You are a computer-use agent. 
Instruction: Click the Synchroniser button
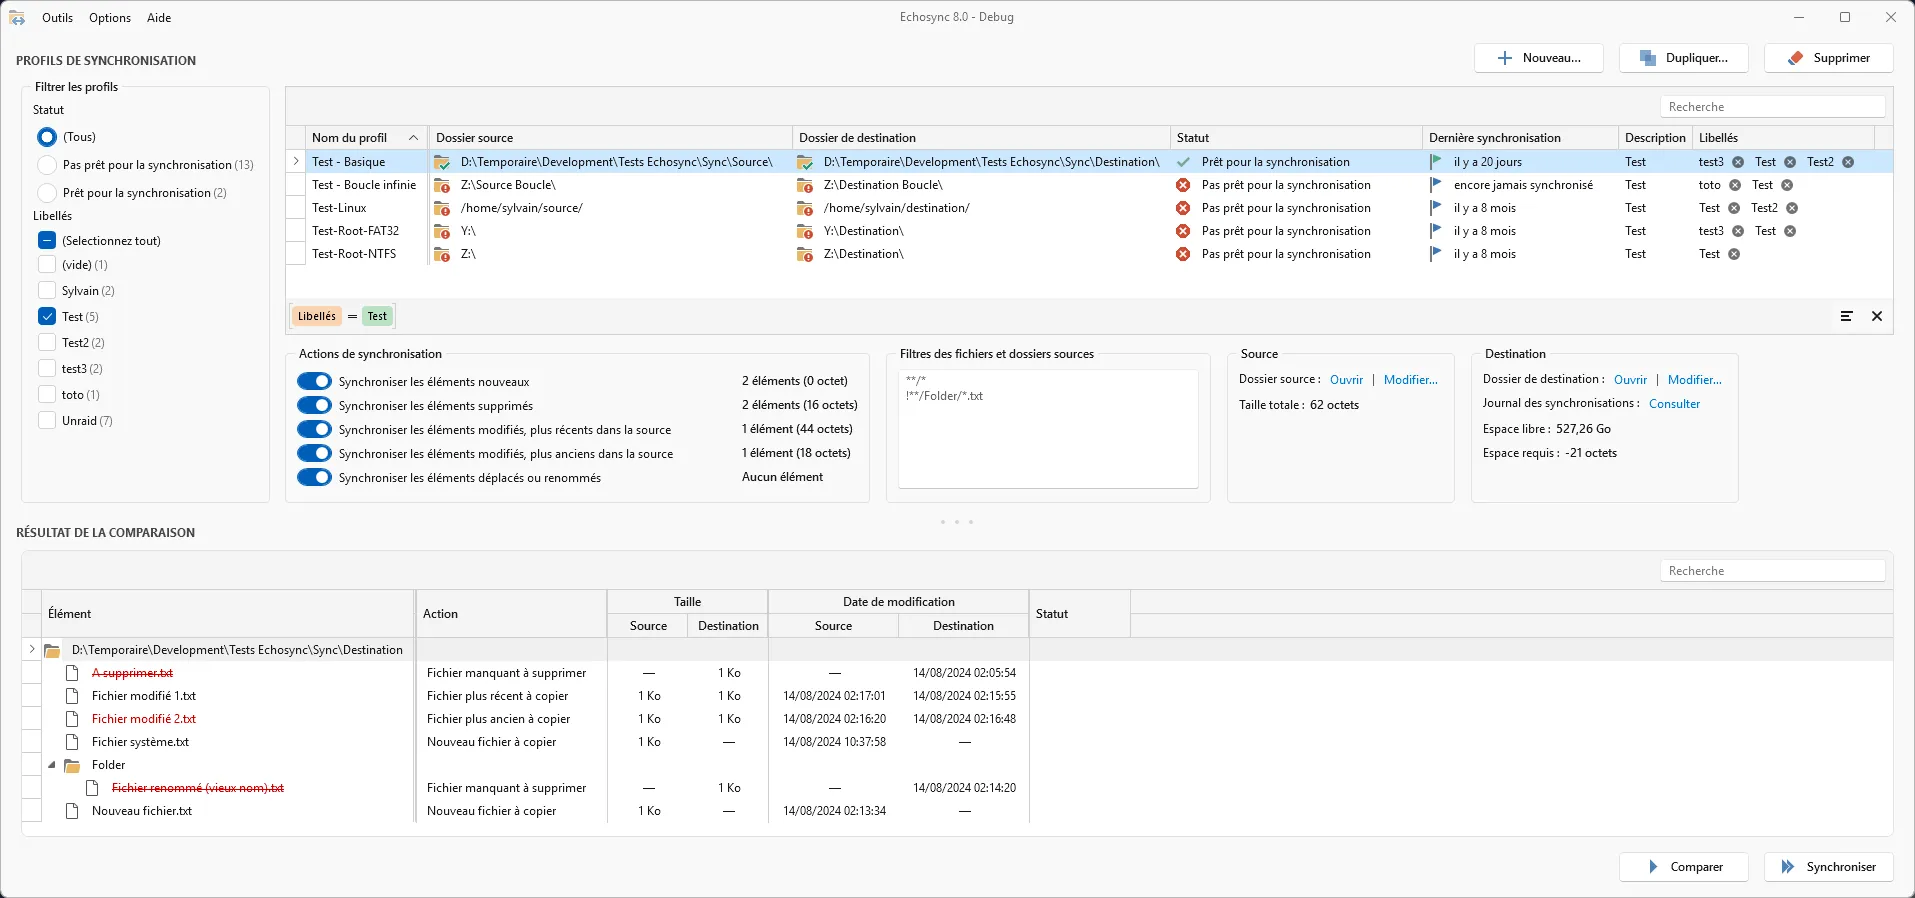coord(1829,867)
